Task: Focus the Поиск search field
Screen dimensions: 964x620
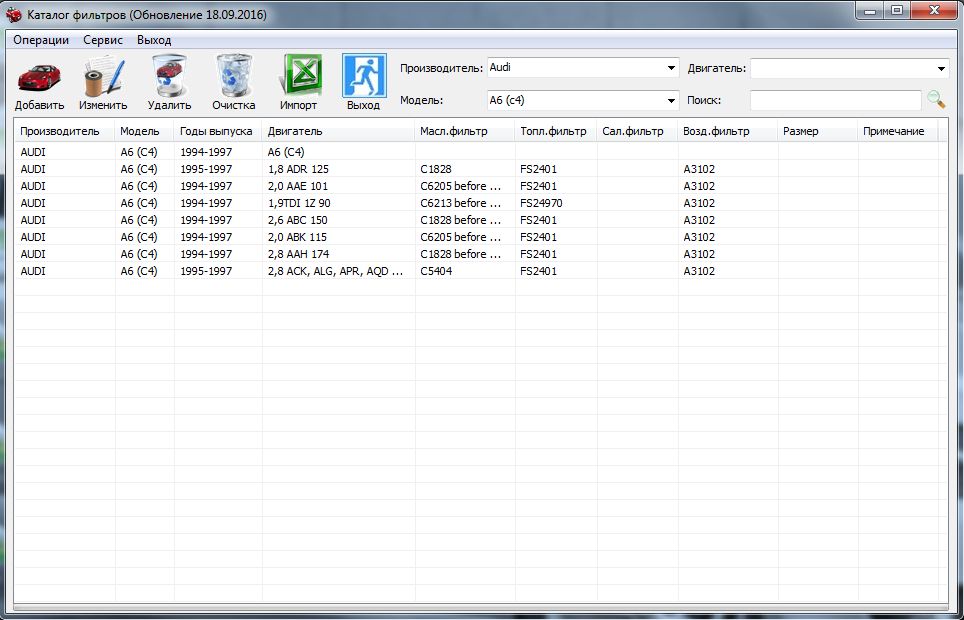Action: pyautogui.click(x=836, y=100)
